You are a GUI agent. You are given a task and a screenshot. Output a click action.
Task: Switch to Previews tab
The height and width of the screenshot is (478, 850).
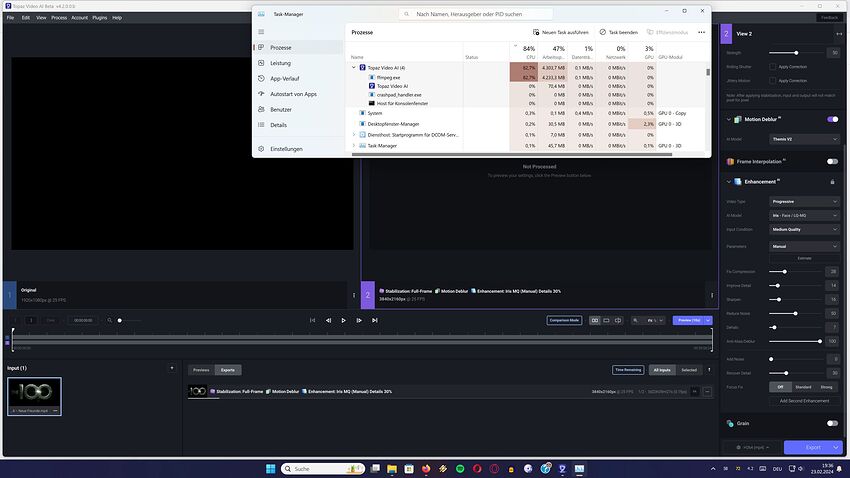(201, 370)
